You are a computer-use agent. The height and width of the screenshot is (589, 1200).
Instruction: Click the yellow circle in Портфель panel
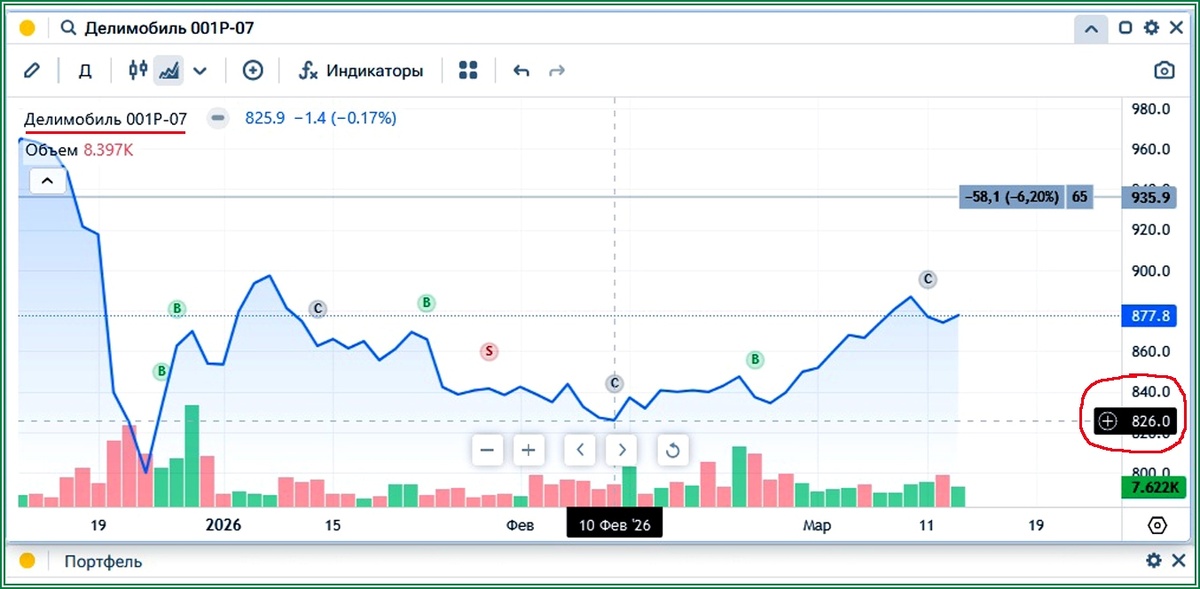28,561
